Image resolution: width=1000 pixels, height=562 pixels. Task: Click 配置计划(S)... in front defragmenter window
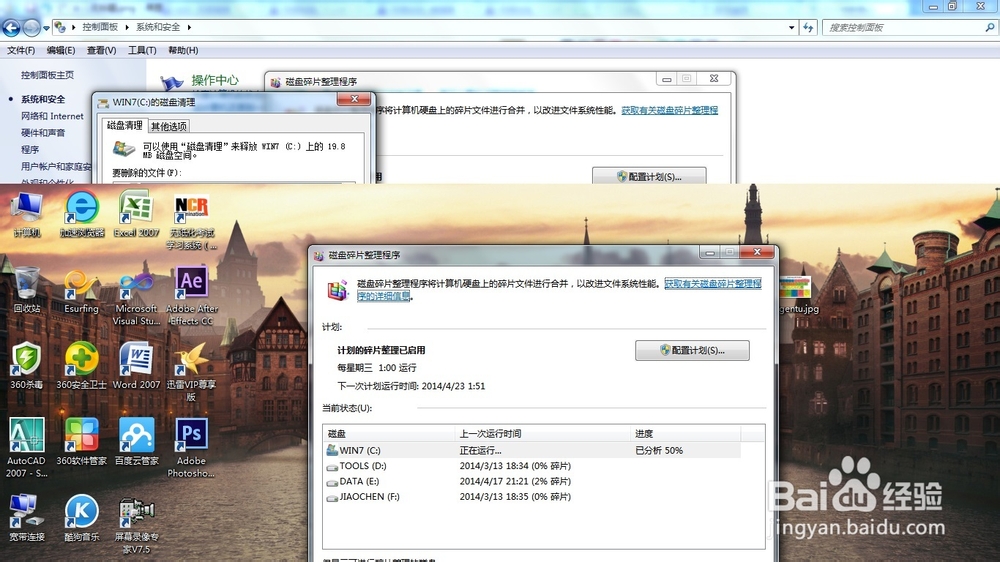(x=692, y=350)
